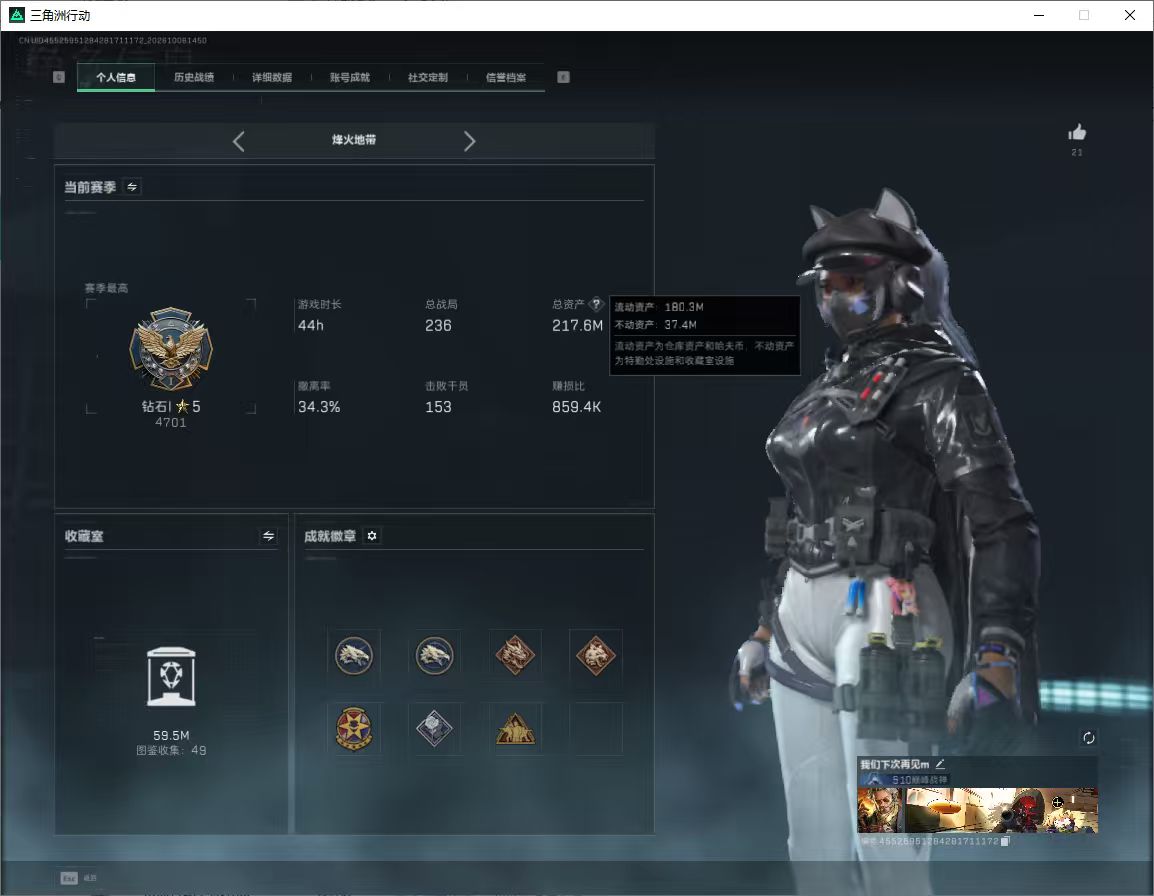Select the 社交定制 tab

click(x=428, y=77)
